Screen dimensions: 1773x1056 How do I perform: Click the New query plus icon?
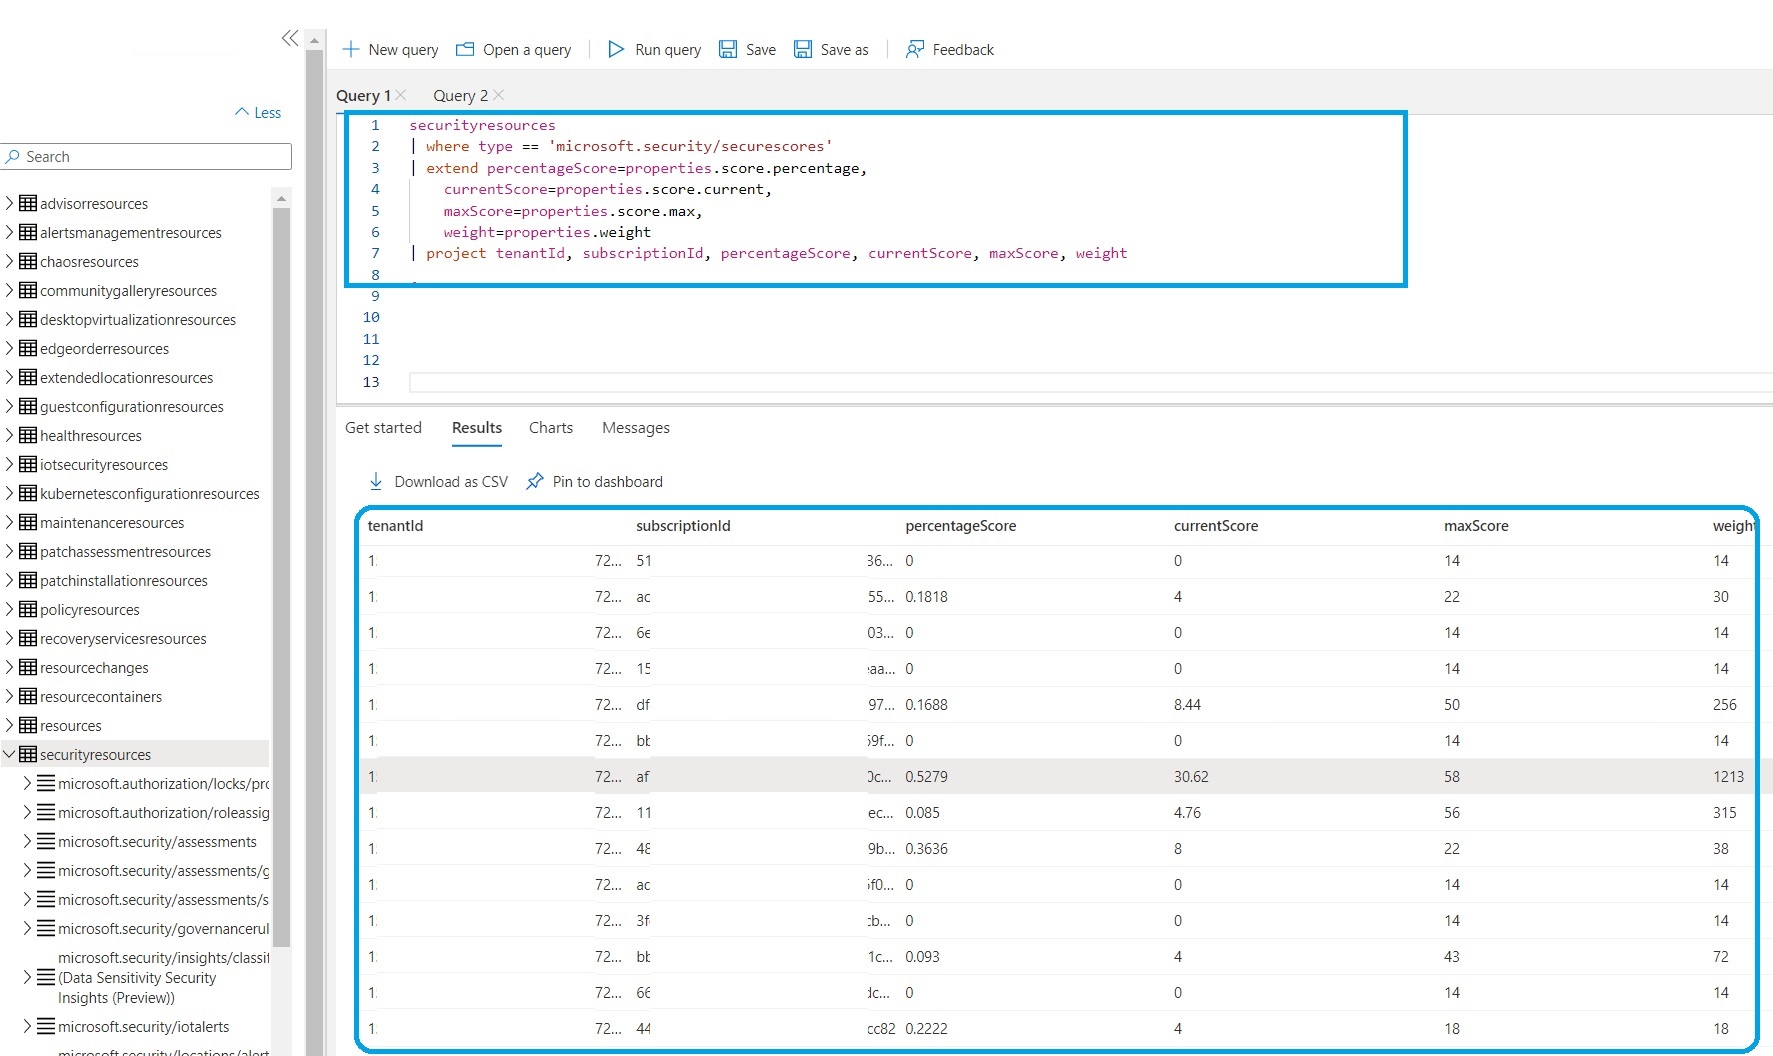351,49
